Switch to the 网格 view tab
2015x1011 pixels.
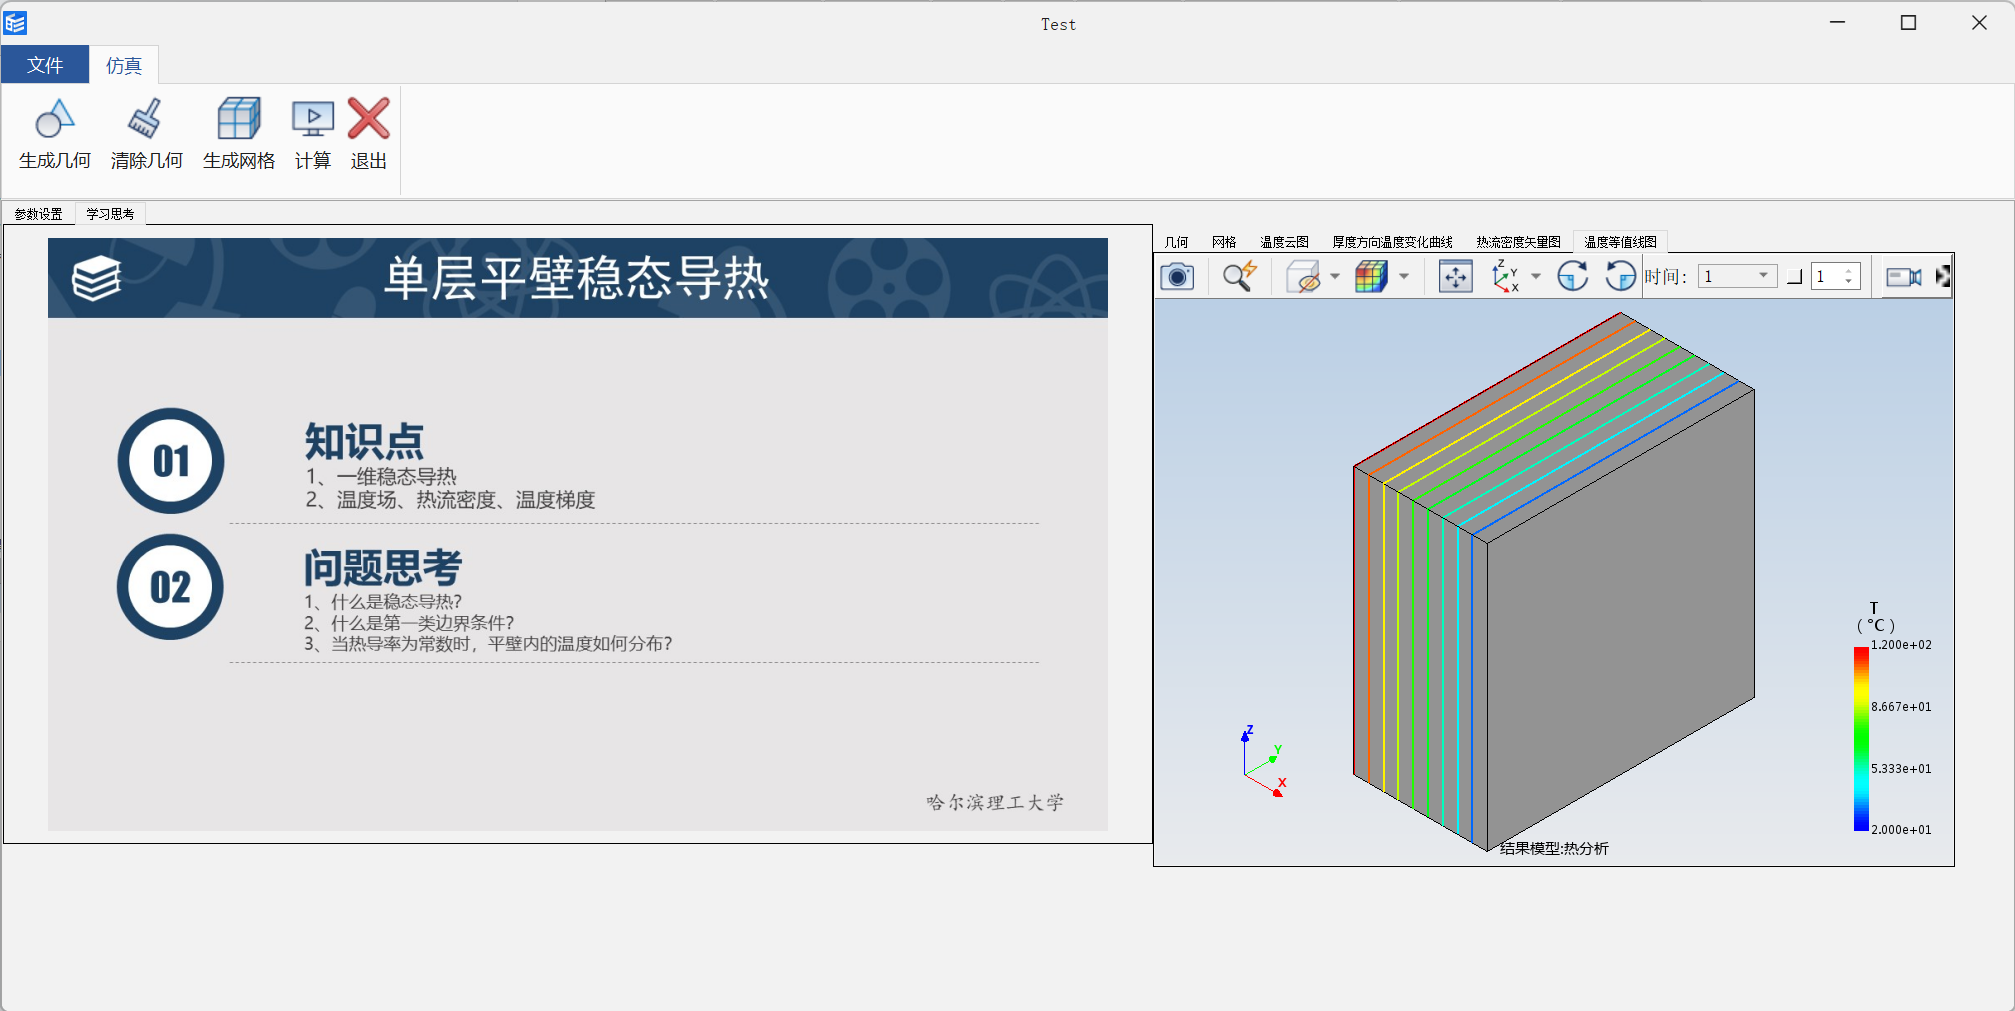(x=1224, y=242)
